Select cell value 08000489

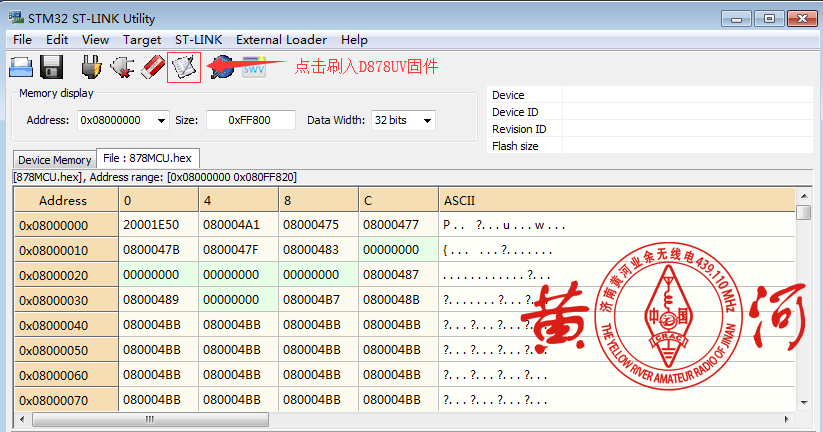click(x=159, y=300)
